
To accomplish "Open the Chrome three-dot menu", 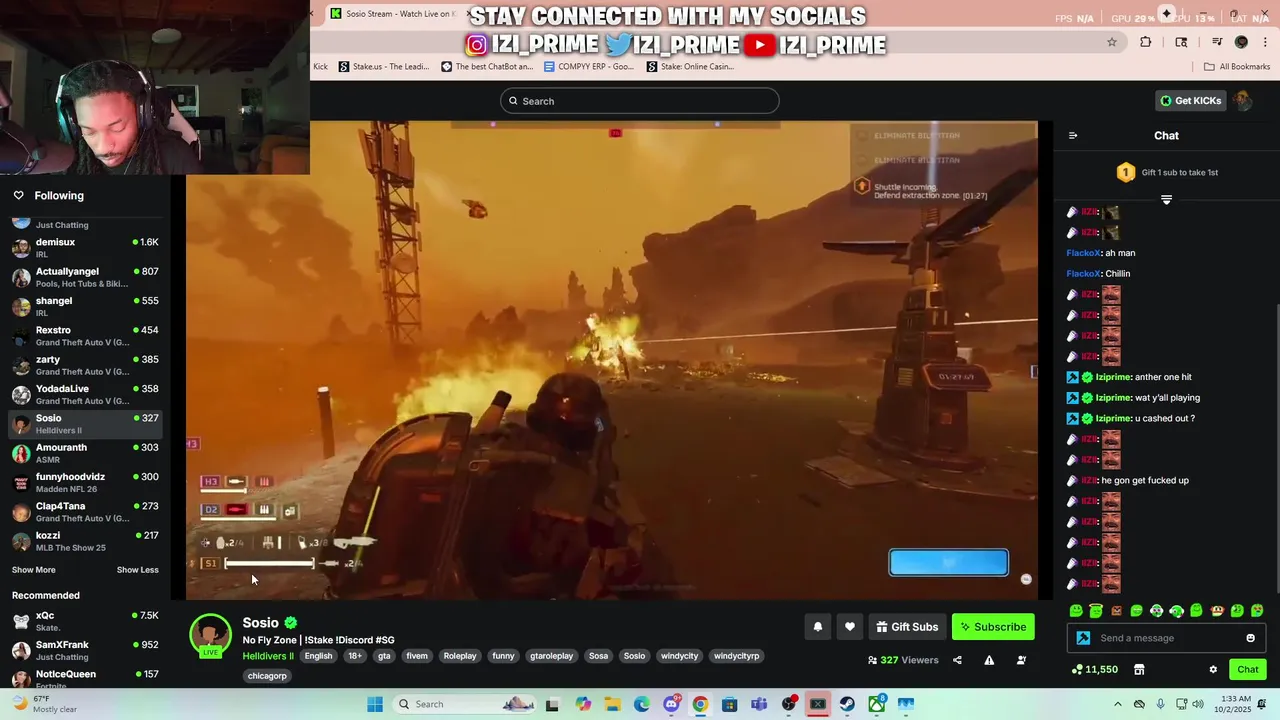I will click(1266, 42).
